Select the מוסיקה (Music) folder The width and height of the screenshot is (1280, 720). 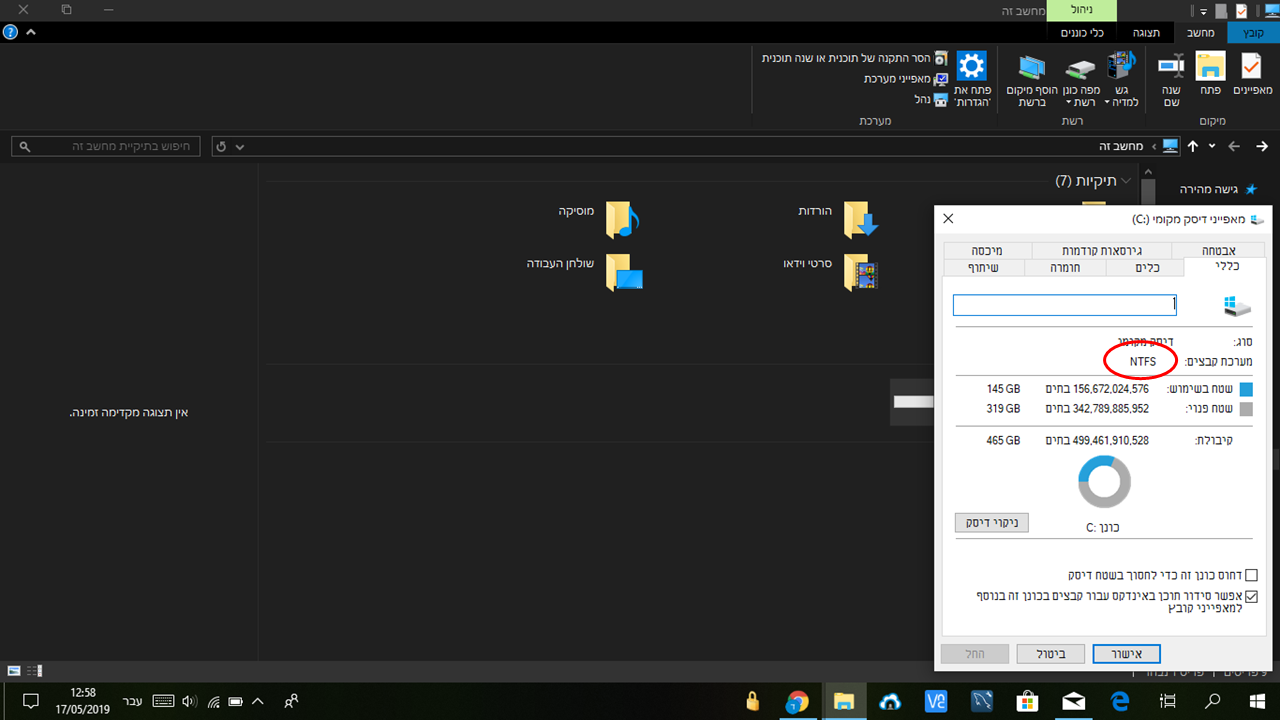click(598, 219)
